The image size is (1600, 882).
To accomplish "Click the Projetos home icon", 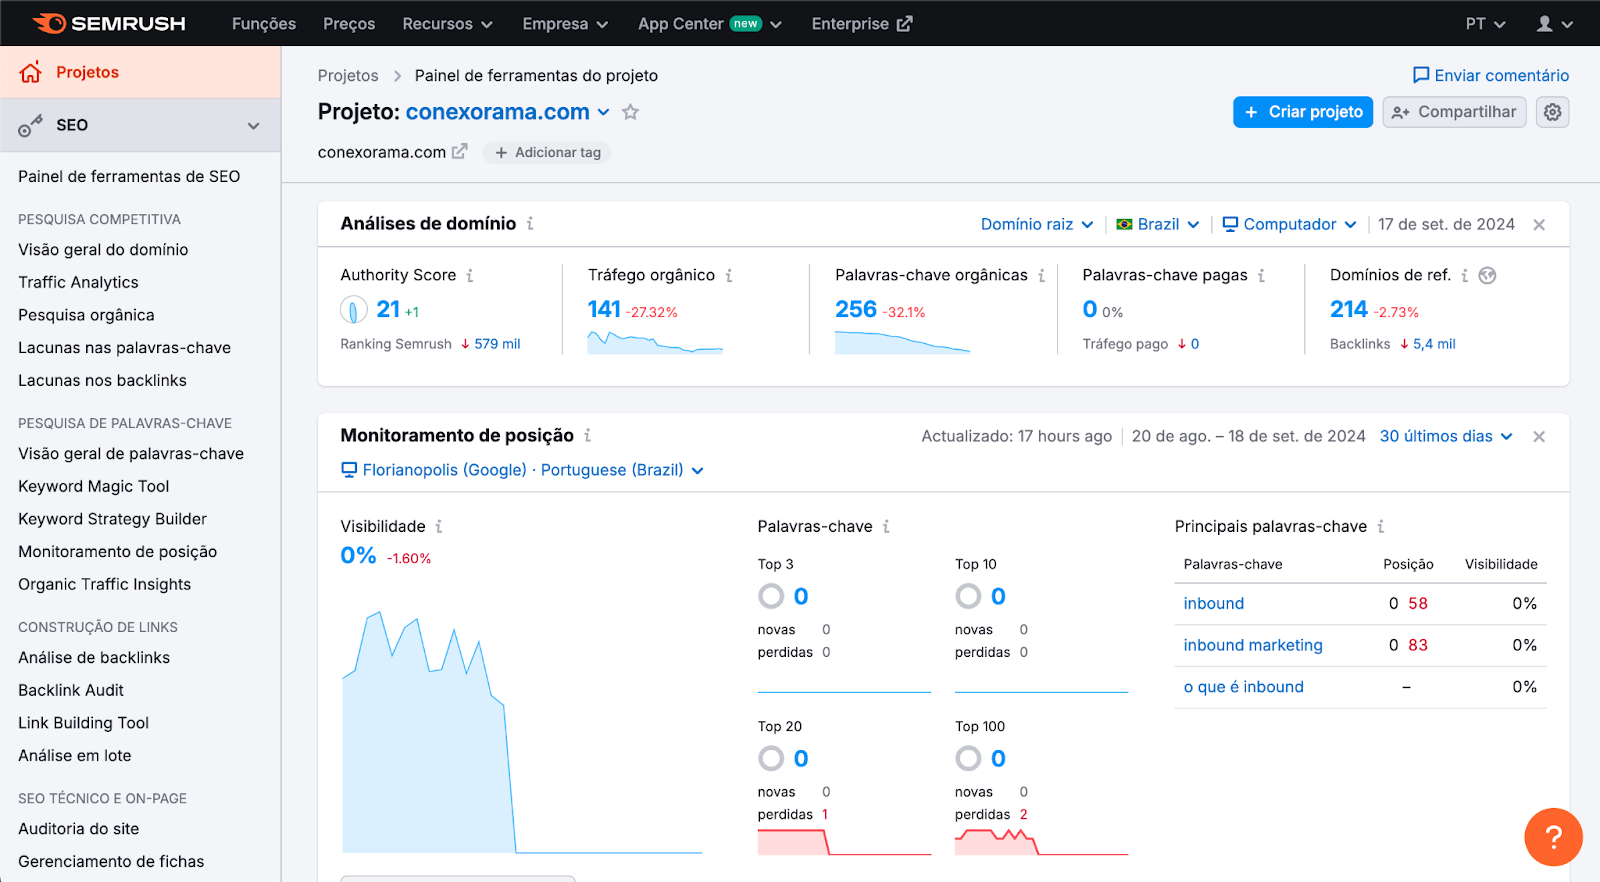I will tap(31, 72).
